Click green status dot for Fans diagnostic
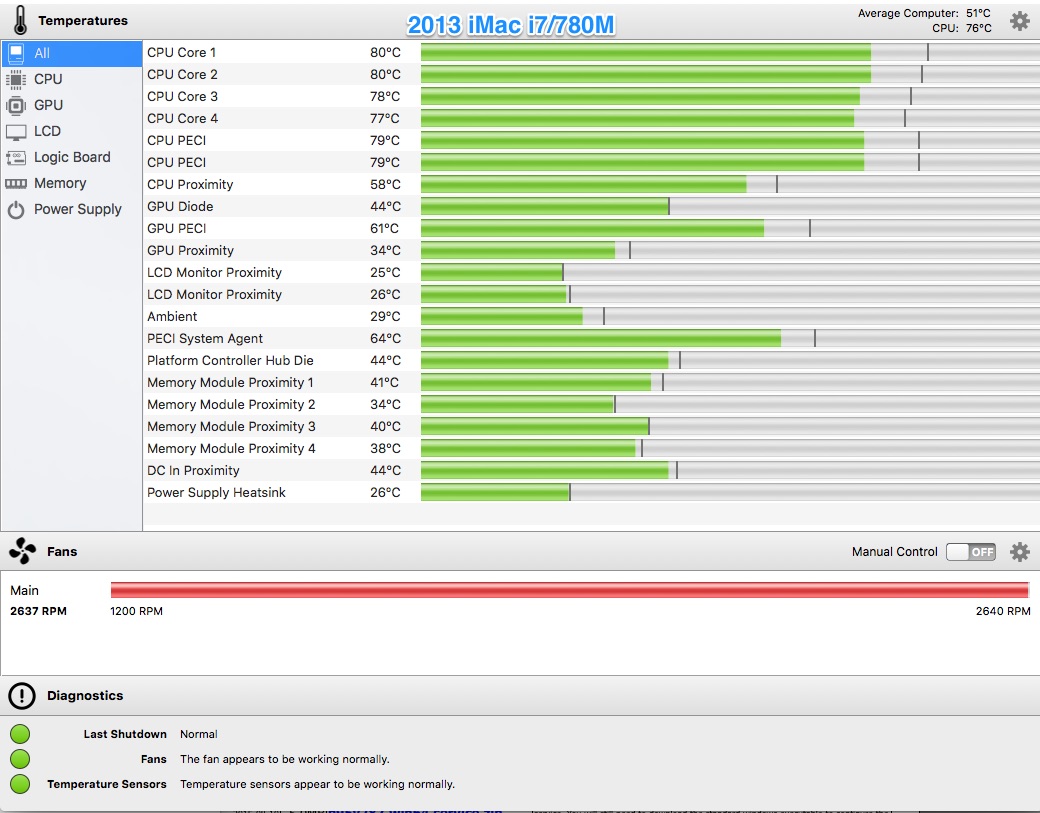The height and width of the screenshot is (813, 1040). pyautogui.click(x=20, y=759)
